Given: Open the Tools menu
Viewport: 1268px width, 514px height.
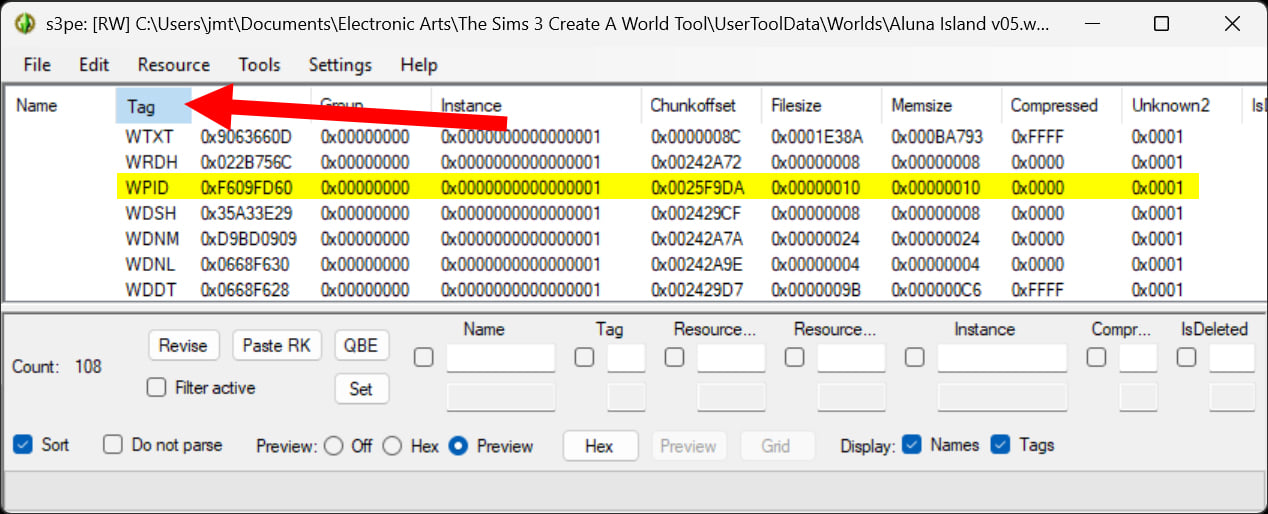Looking at the screenshot, I should tap(259, 65).
